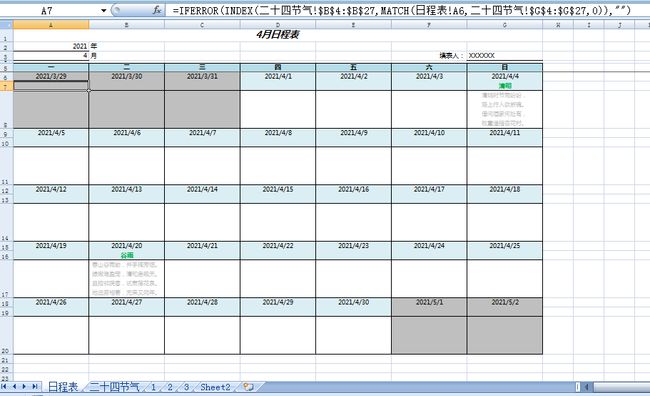Click previous sheet navigation arrow
The image size is (650, 396).
[x=14, y=386]
